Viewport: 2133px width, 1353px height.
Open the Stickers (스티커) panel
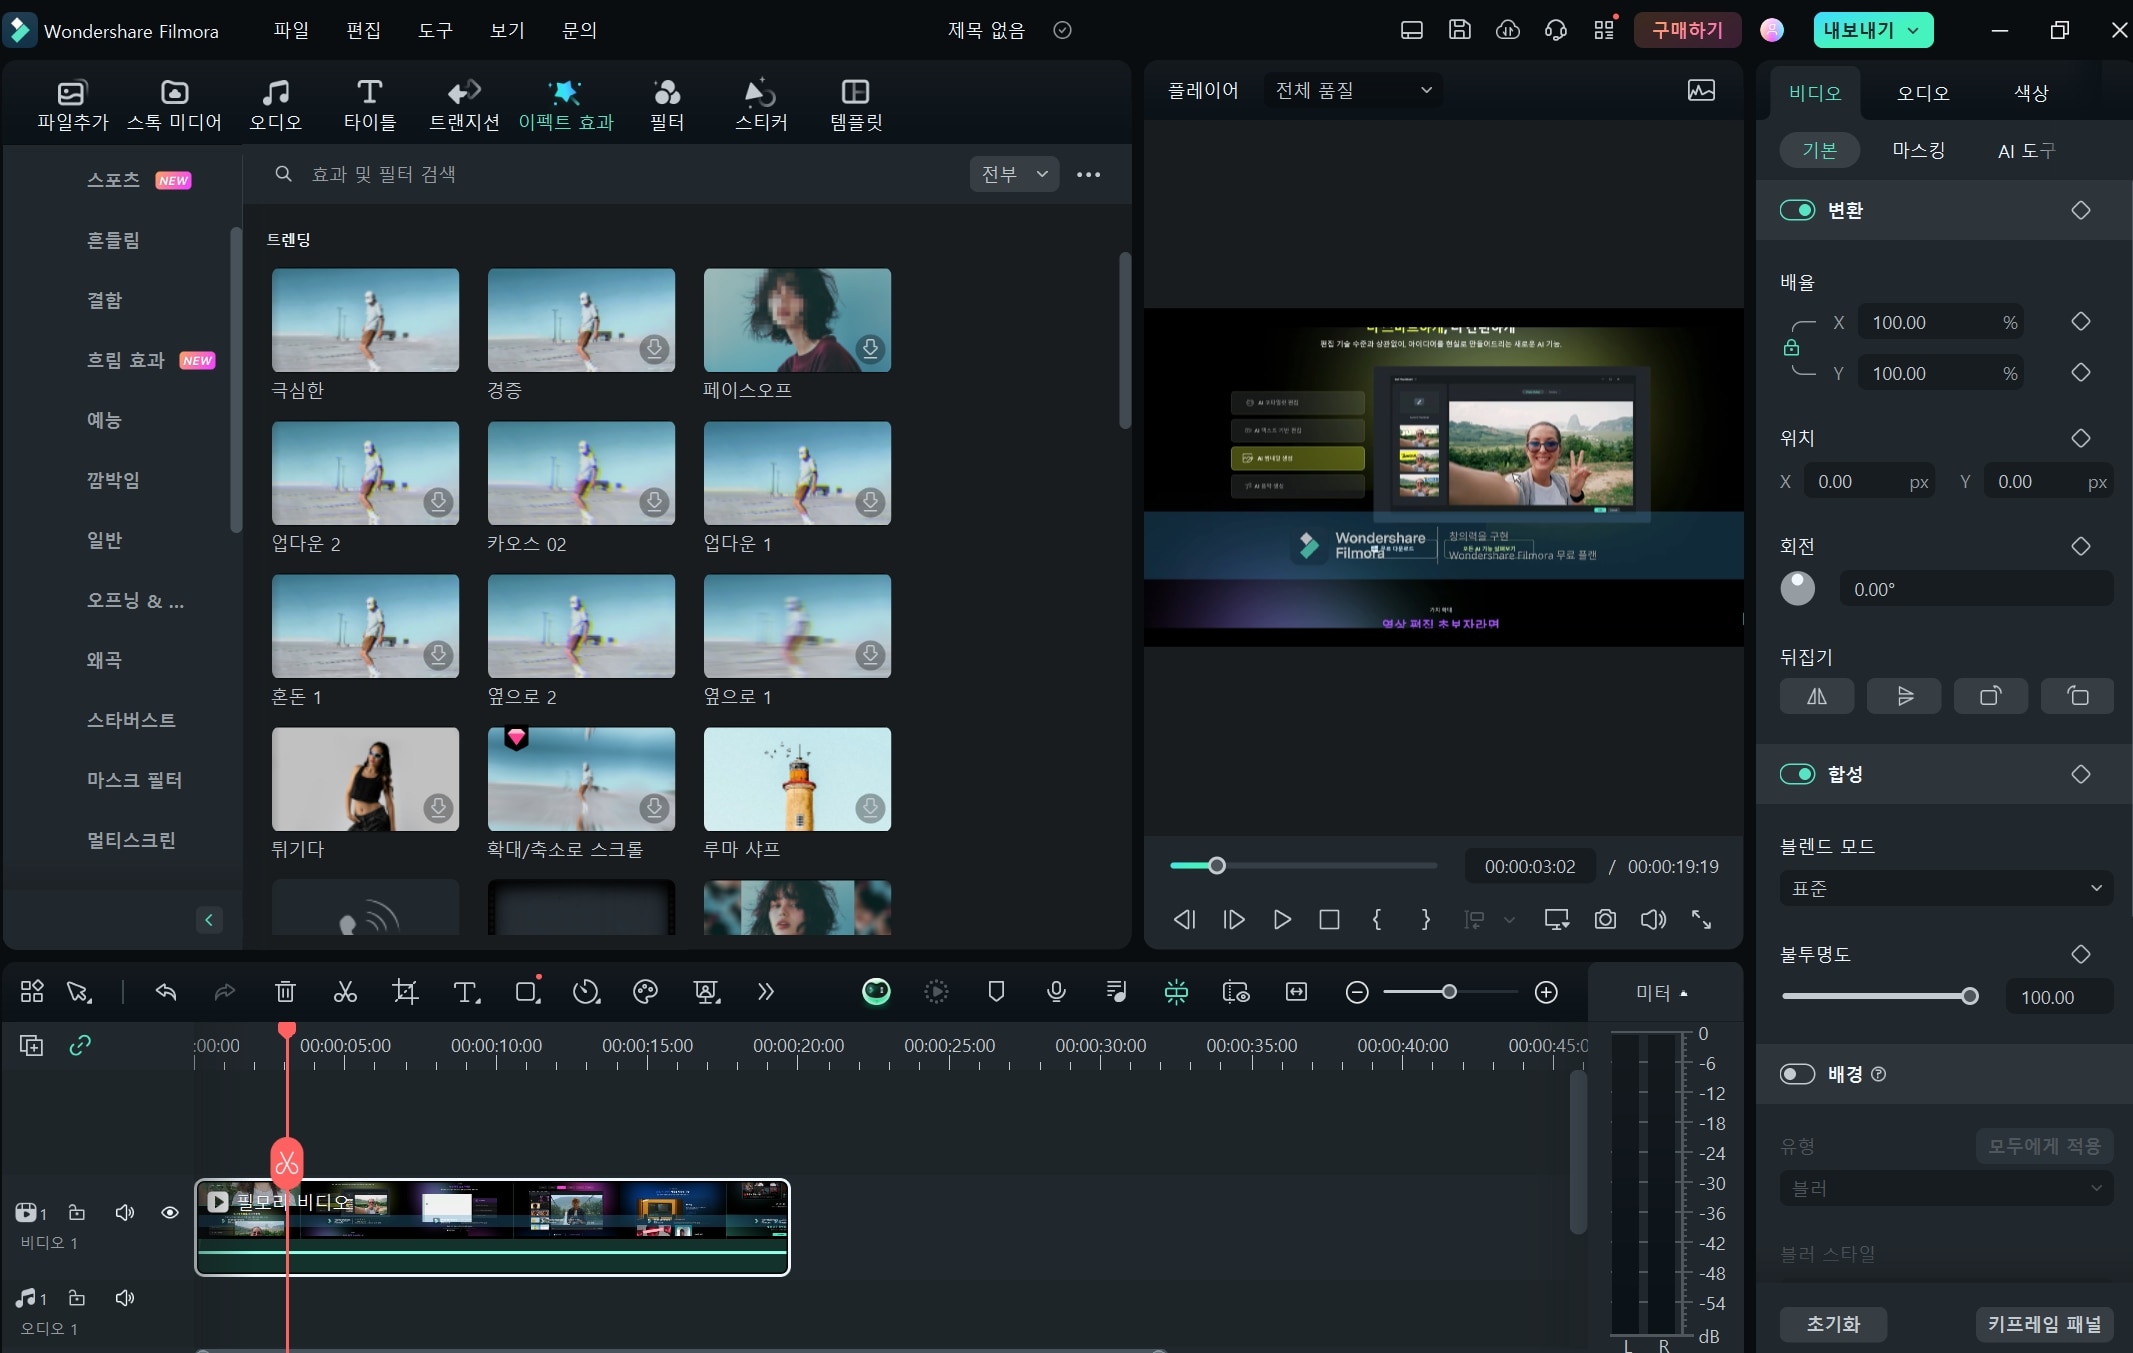[x=761, y=104]
